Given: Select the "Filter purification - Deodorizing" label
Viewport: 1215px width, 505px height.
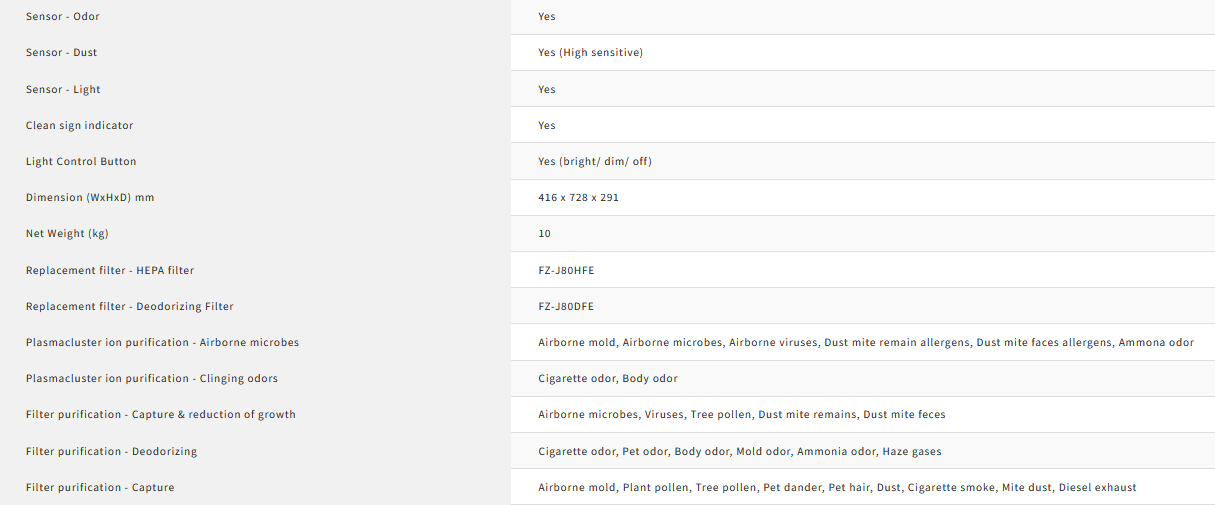Looking at the screenshot, I should coord(111,452).
